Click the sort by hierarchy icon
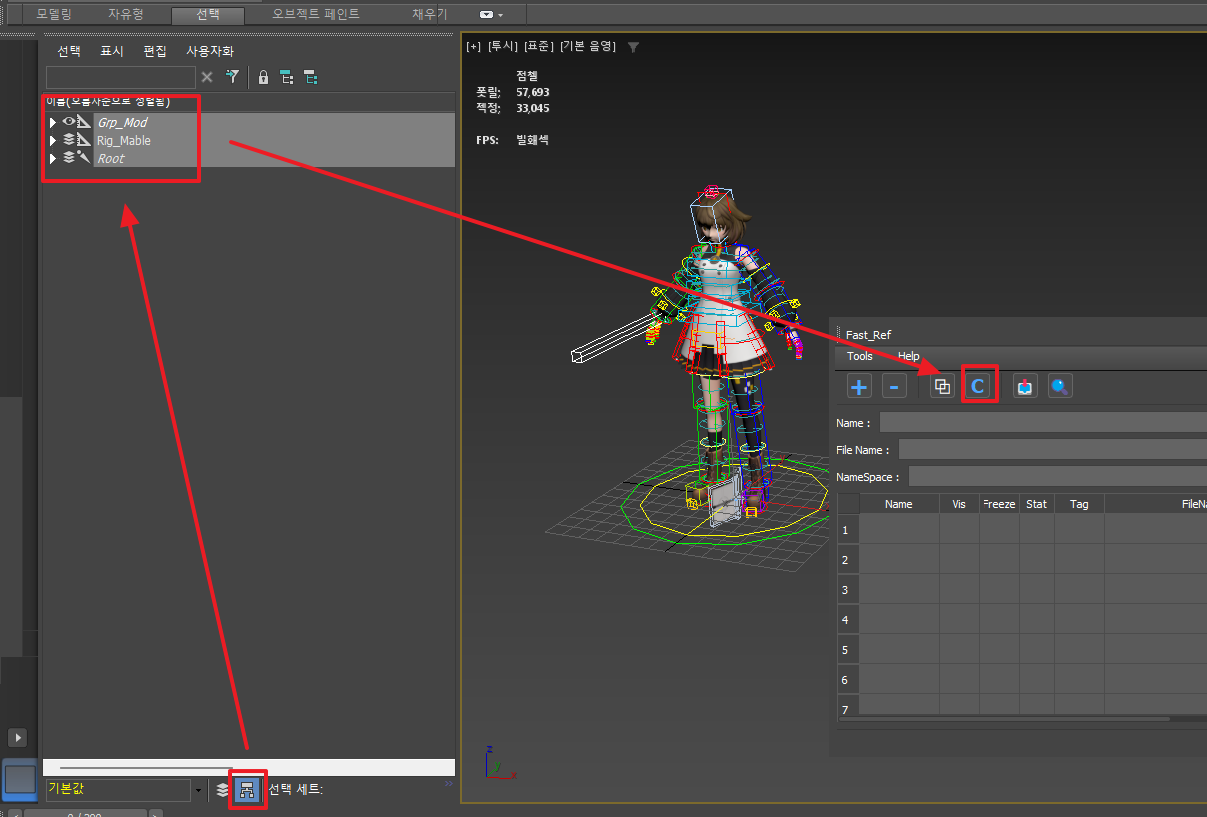Image resolution: width=1207 pixels, height=817 pixels. (x=247, y=790)
